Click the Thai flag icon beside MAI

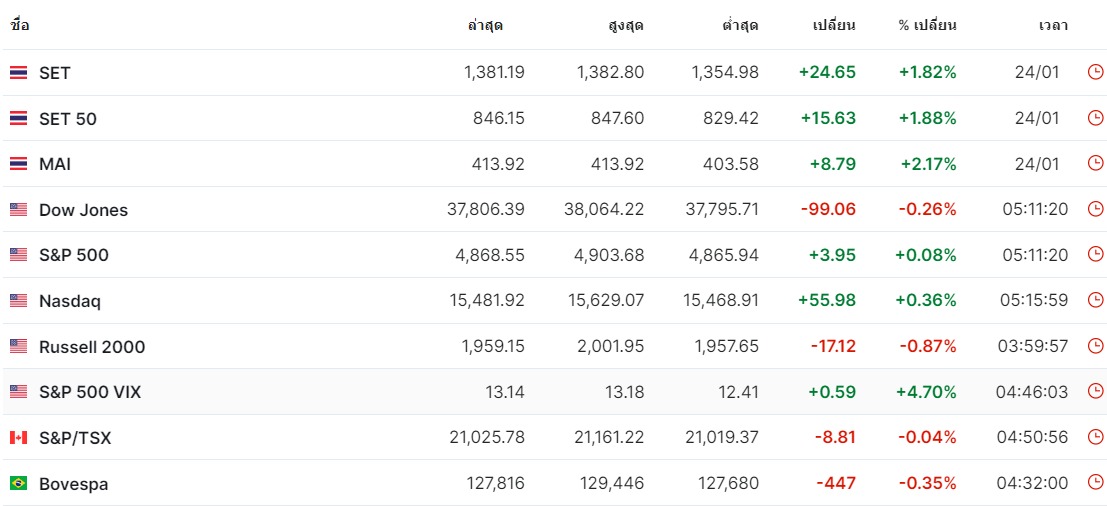pyautogui.click(x=18, y=164)
